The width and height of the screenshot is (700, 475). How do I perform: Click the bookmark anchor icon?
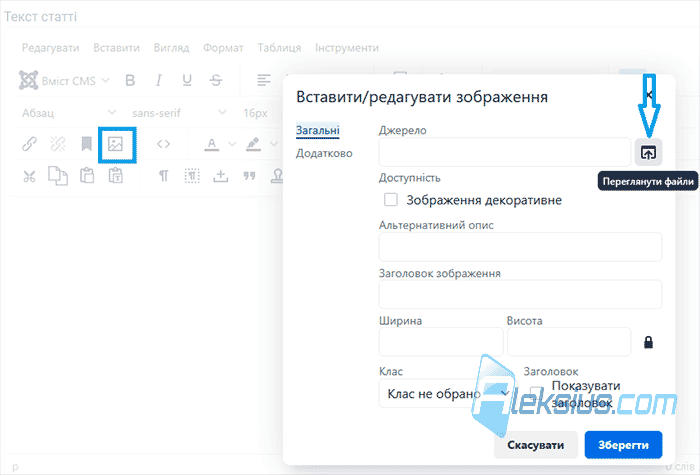86,144
